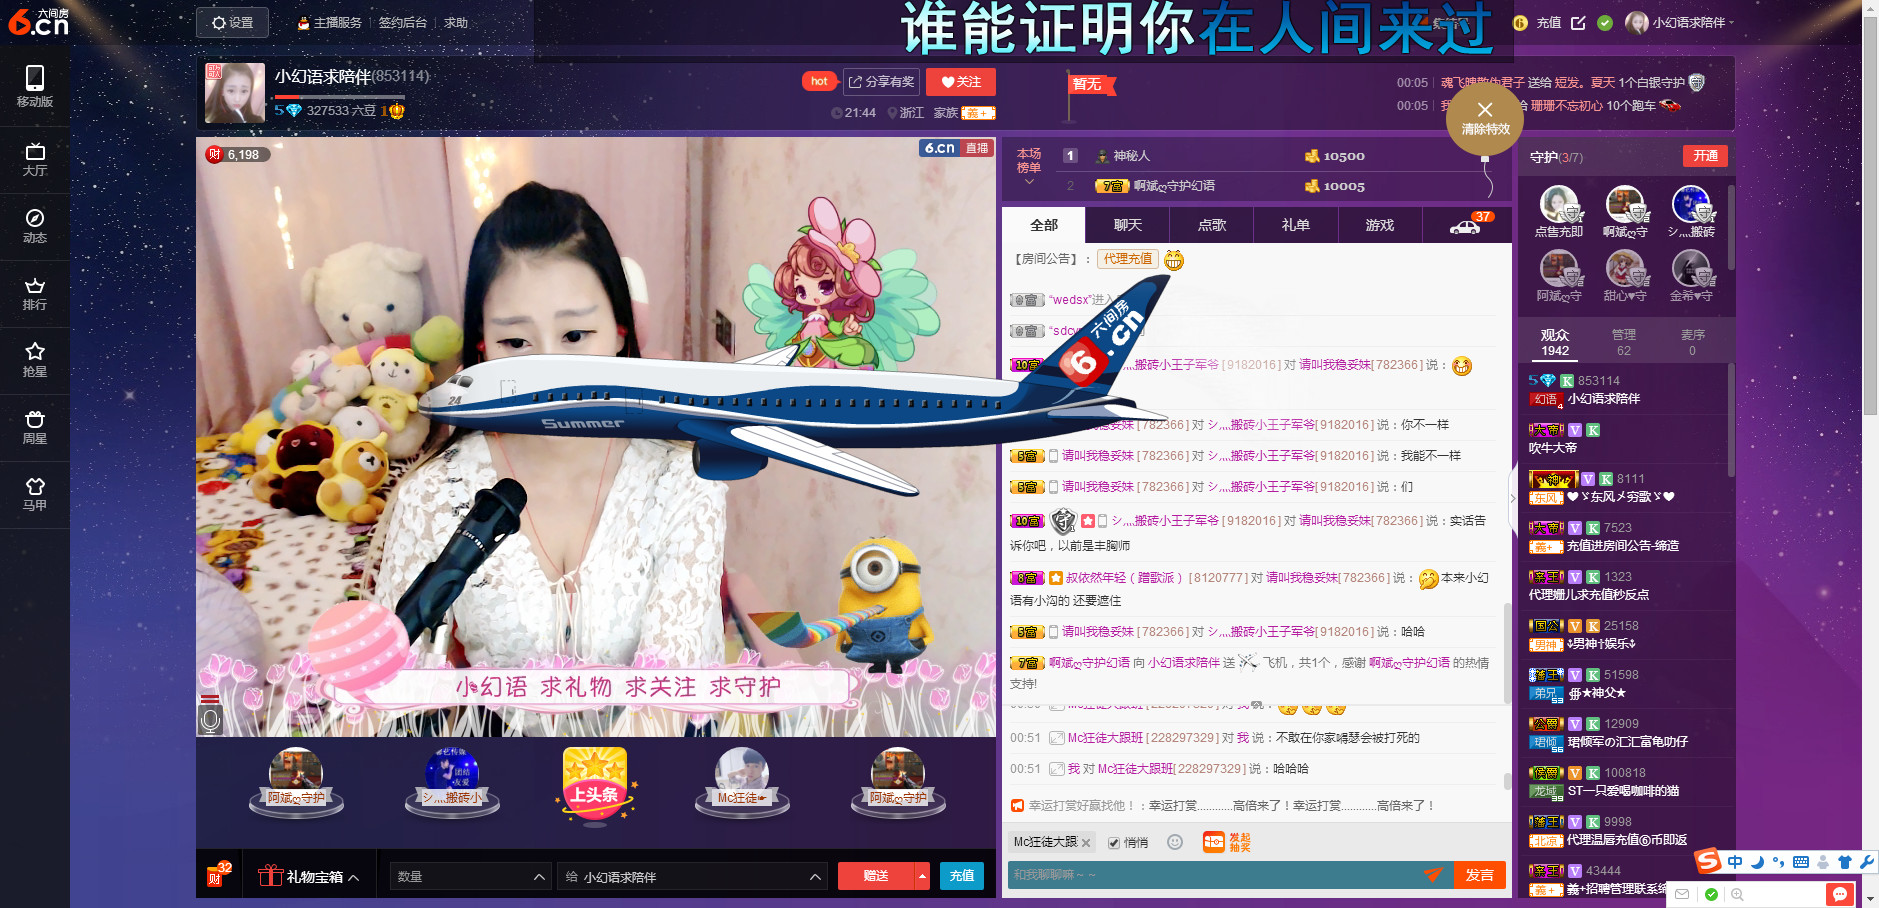Switch to 全部 chat tab
The height and width of the screenshot is (908, 1879).
click(1044, 225)
